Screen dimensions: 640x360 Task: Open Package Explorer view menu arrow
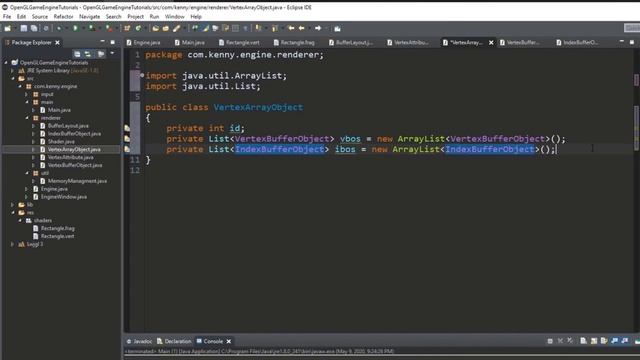click(x=112, y=53)
